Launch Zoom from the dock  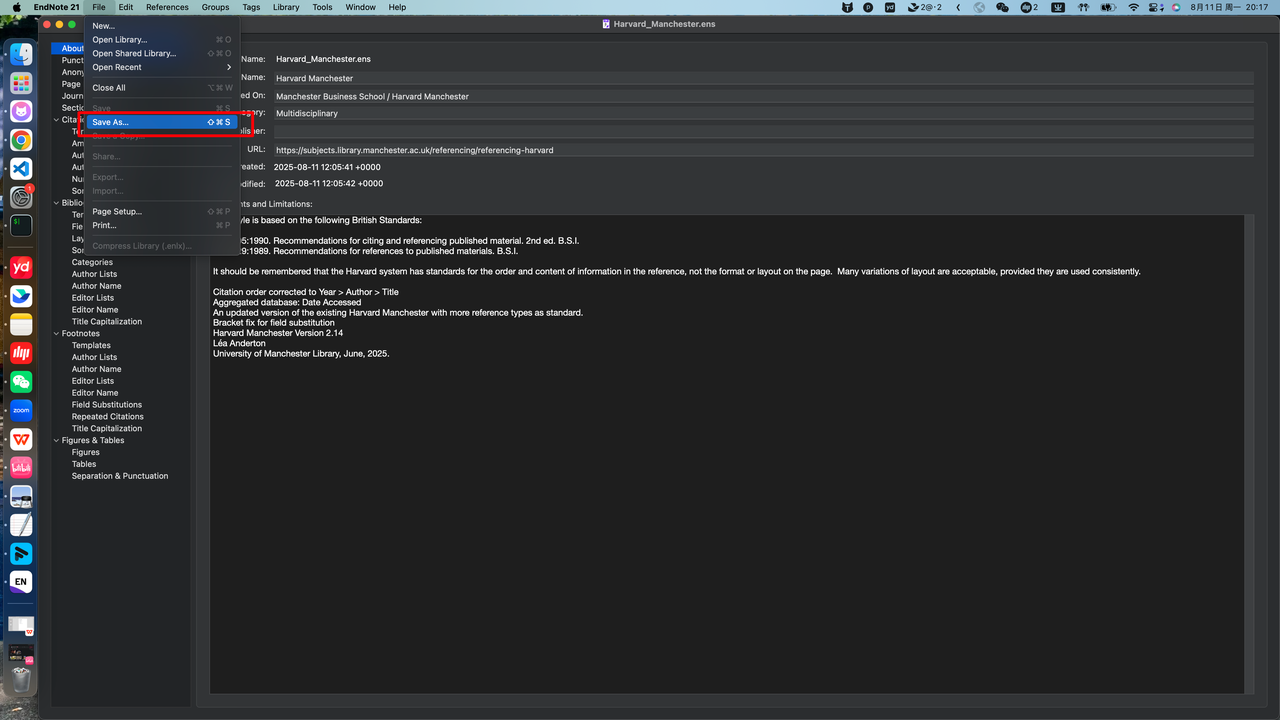(21, 410)
